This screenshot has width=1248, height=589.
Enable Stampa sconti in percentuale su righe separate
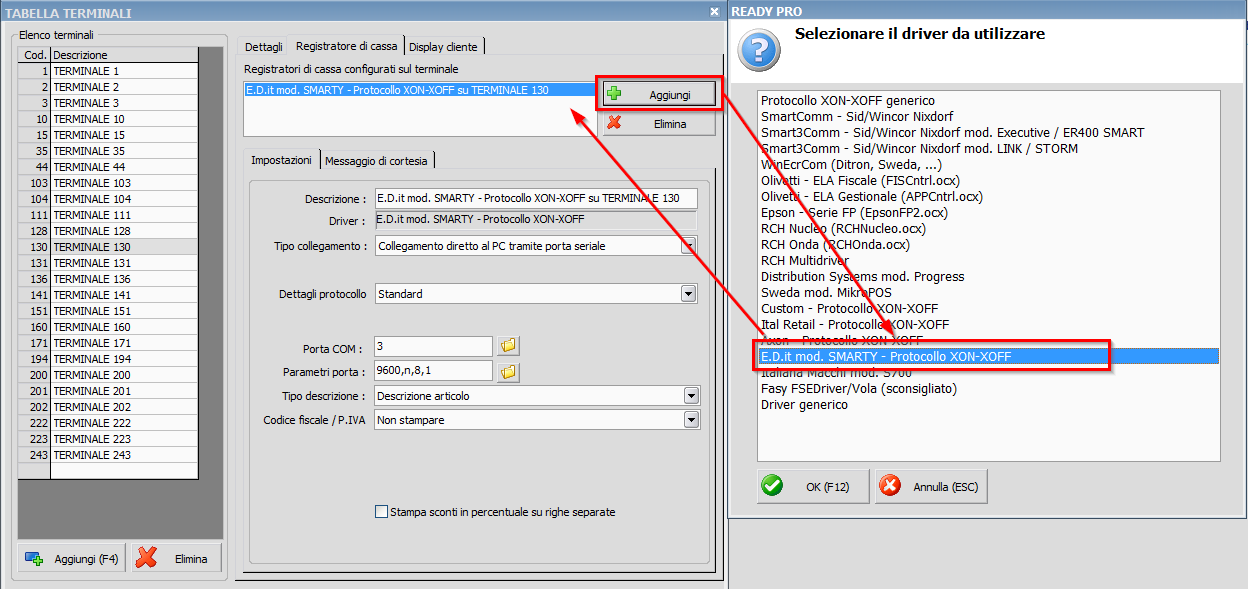(381, 512)
